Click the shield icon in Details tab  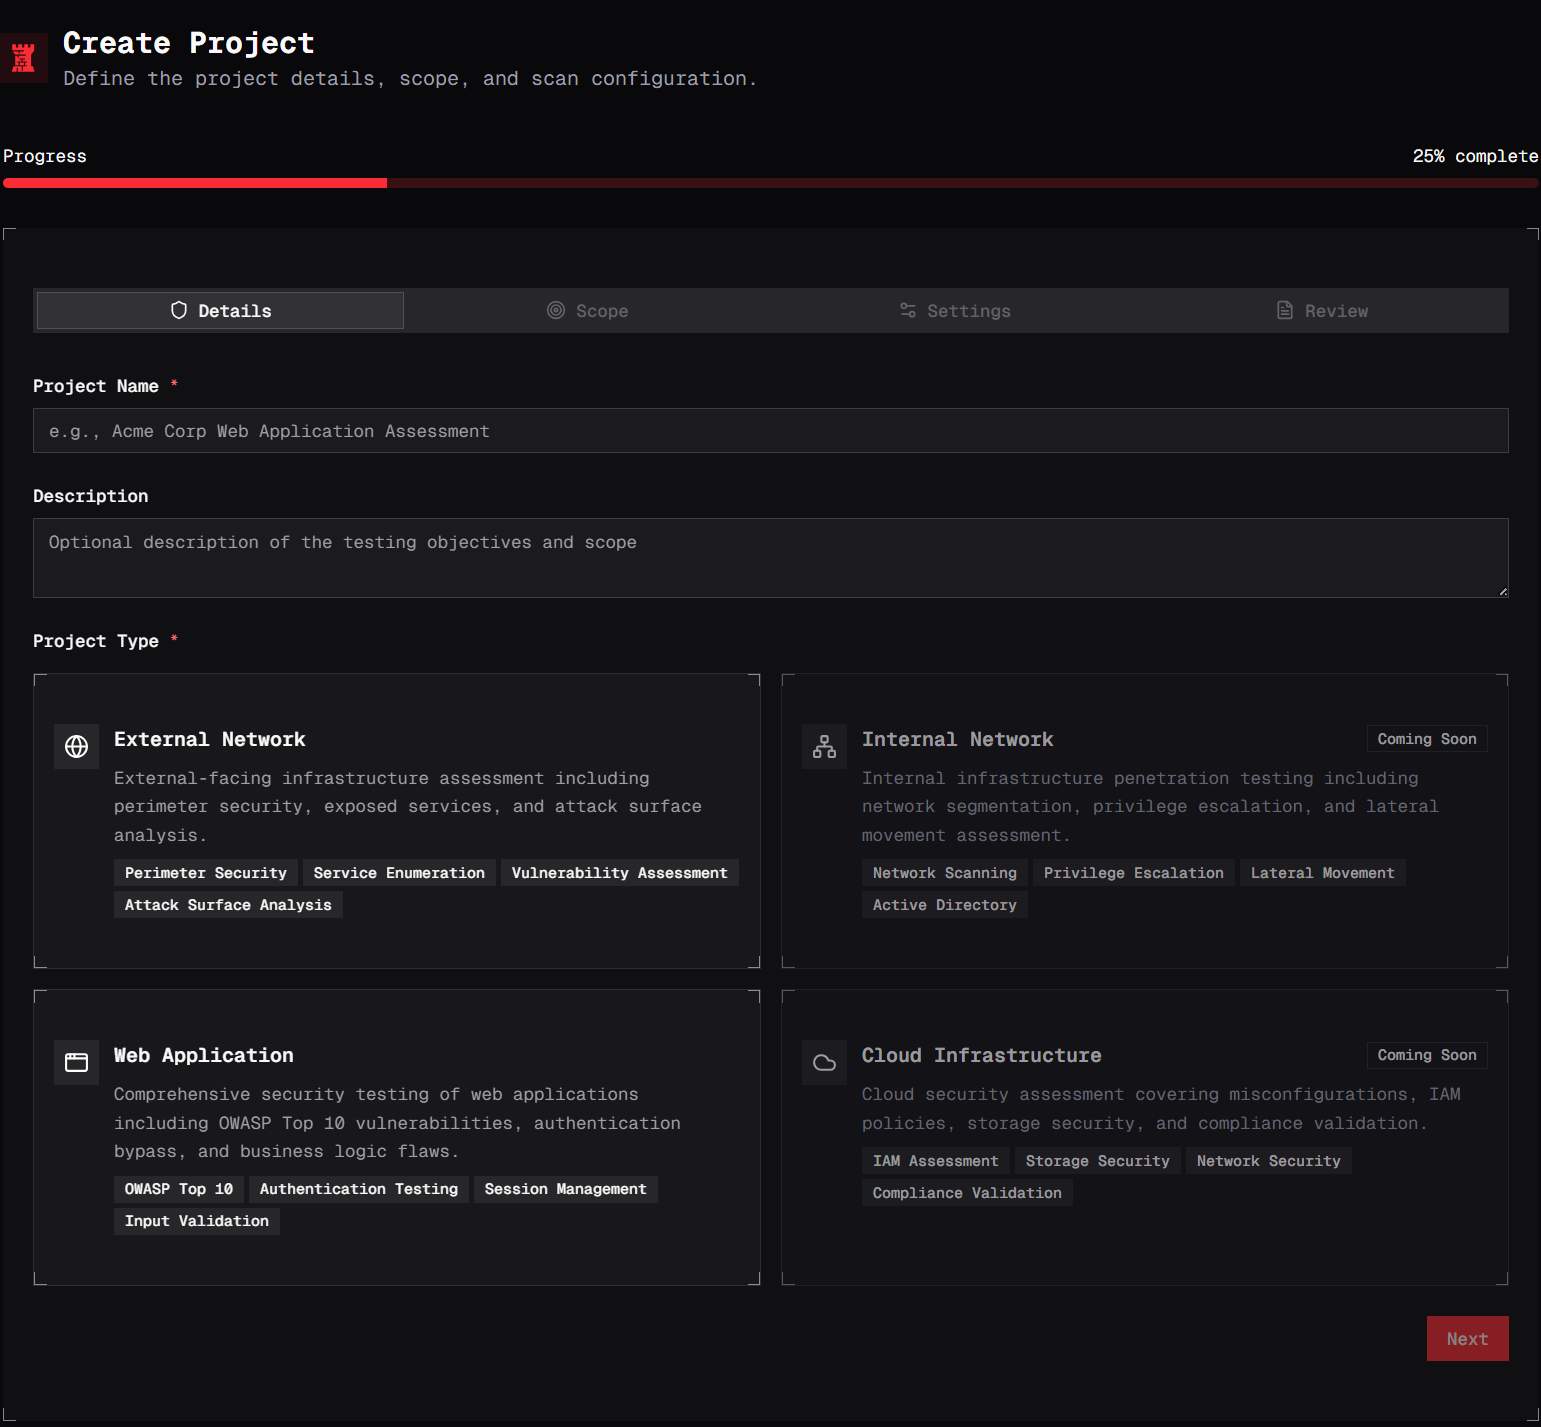click(x=179, y=311)
